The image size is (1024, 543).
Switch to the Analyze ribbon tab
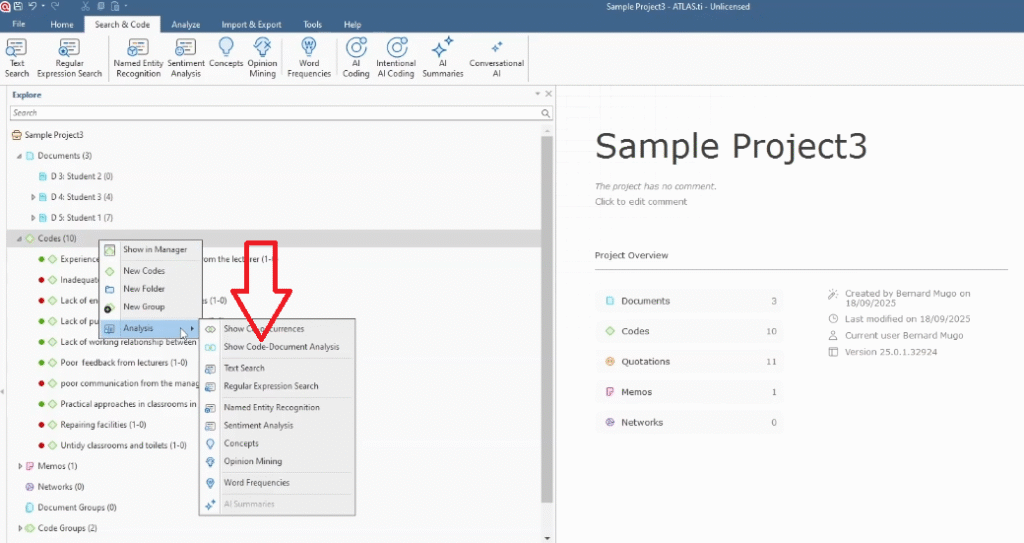click(185, 23)
